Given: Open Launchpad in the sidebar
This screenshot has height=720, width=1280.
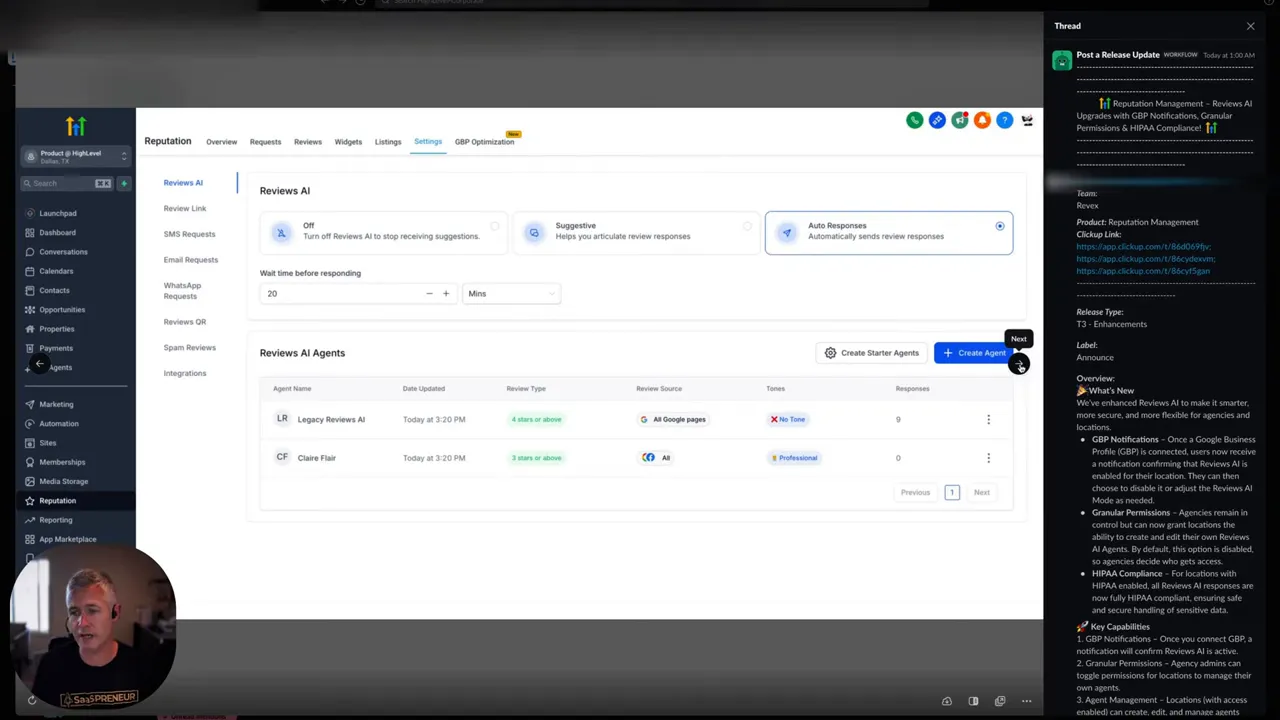Looking at the screenshot, I should point(57,213).
